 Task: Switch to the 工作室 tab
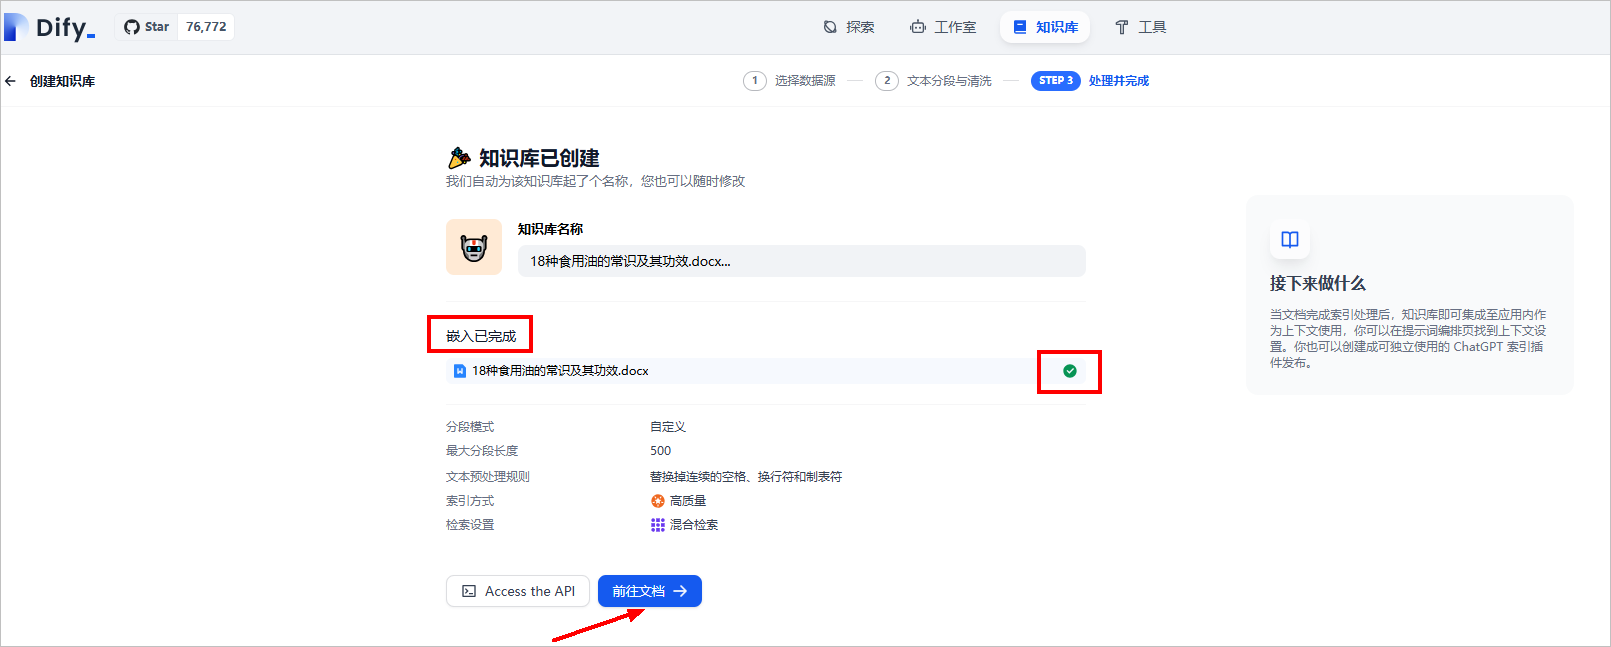943,27
